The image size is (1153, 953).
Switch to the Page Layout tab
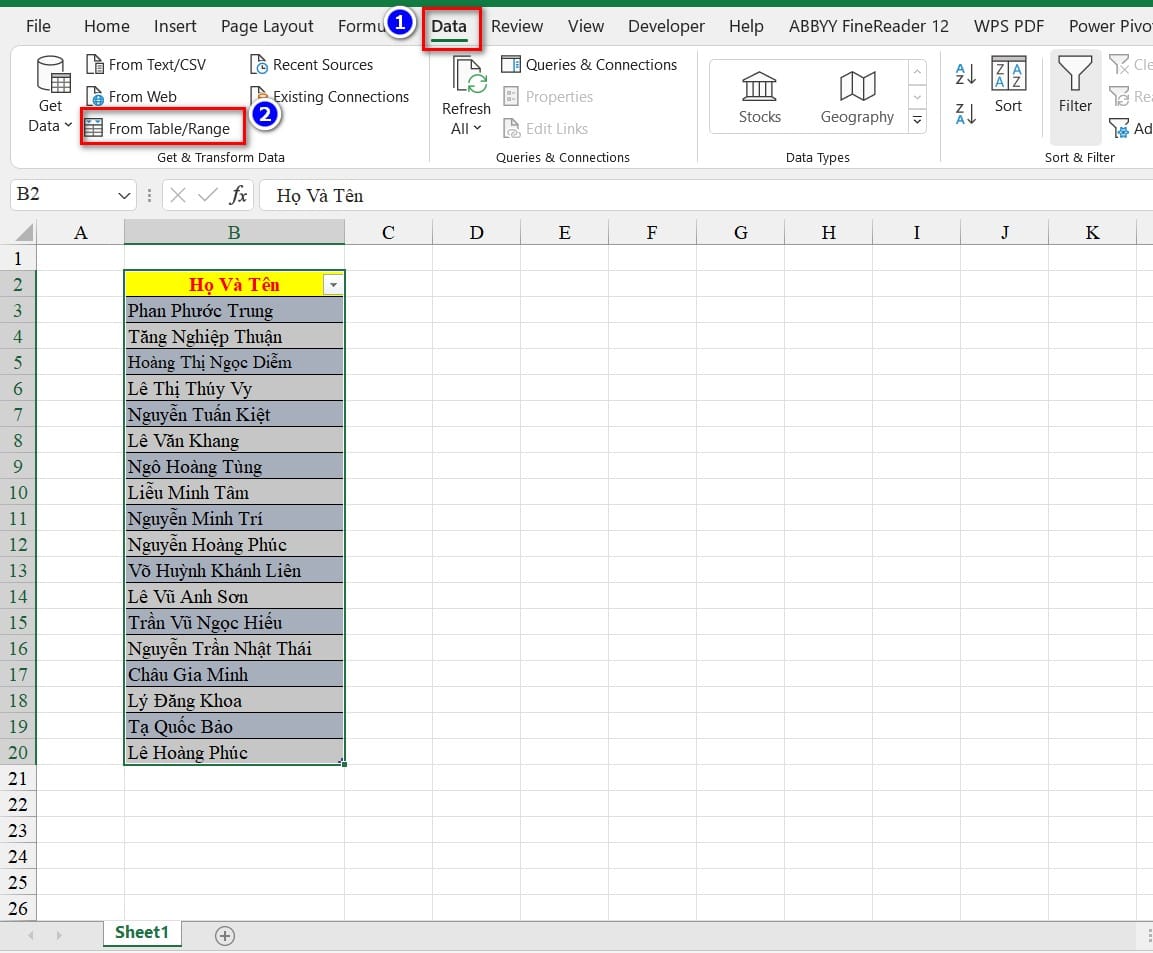[x=267, y=26]
